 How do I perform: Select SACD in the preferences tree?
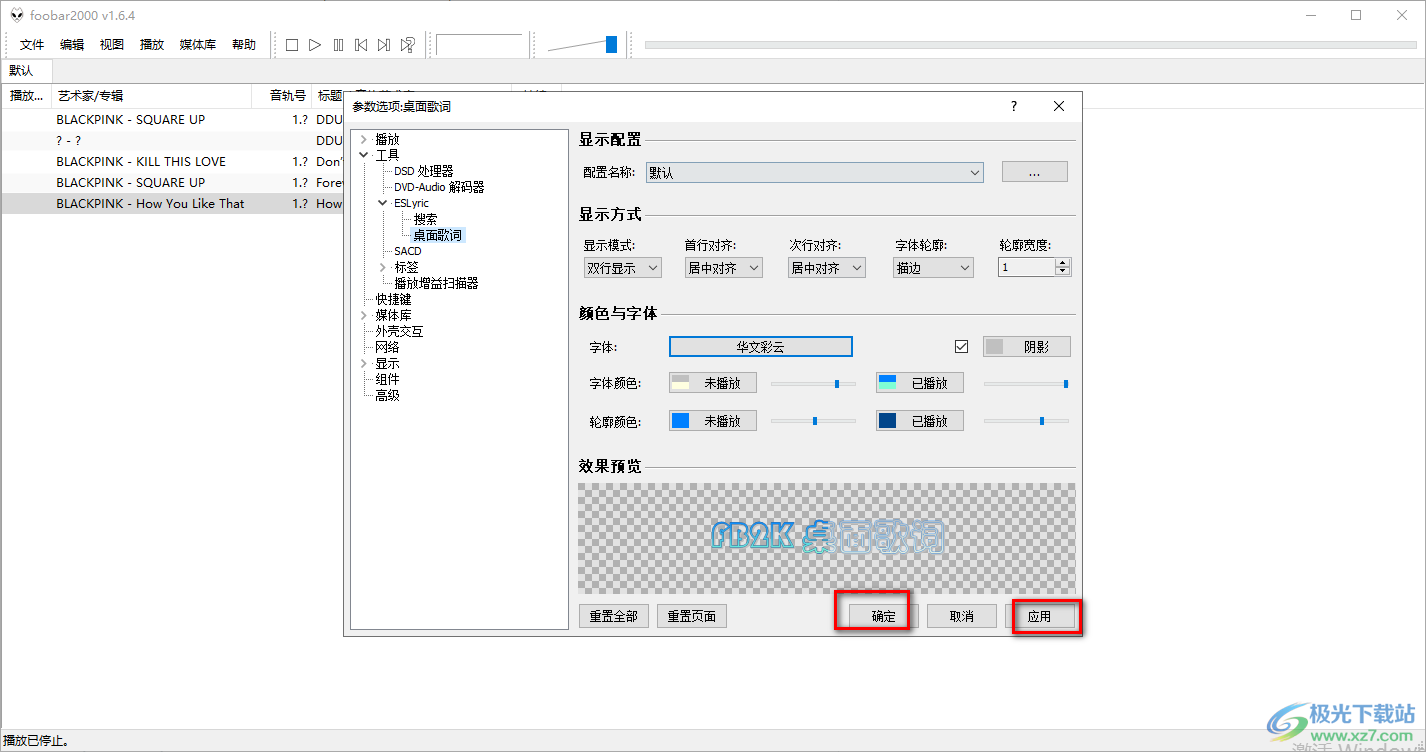pos(408,251)
